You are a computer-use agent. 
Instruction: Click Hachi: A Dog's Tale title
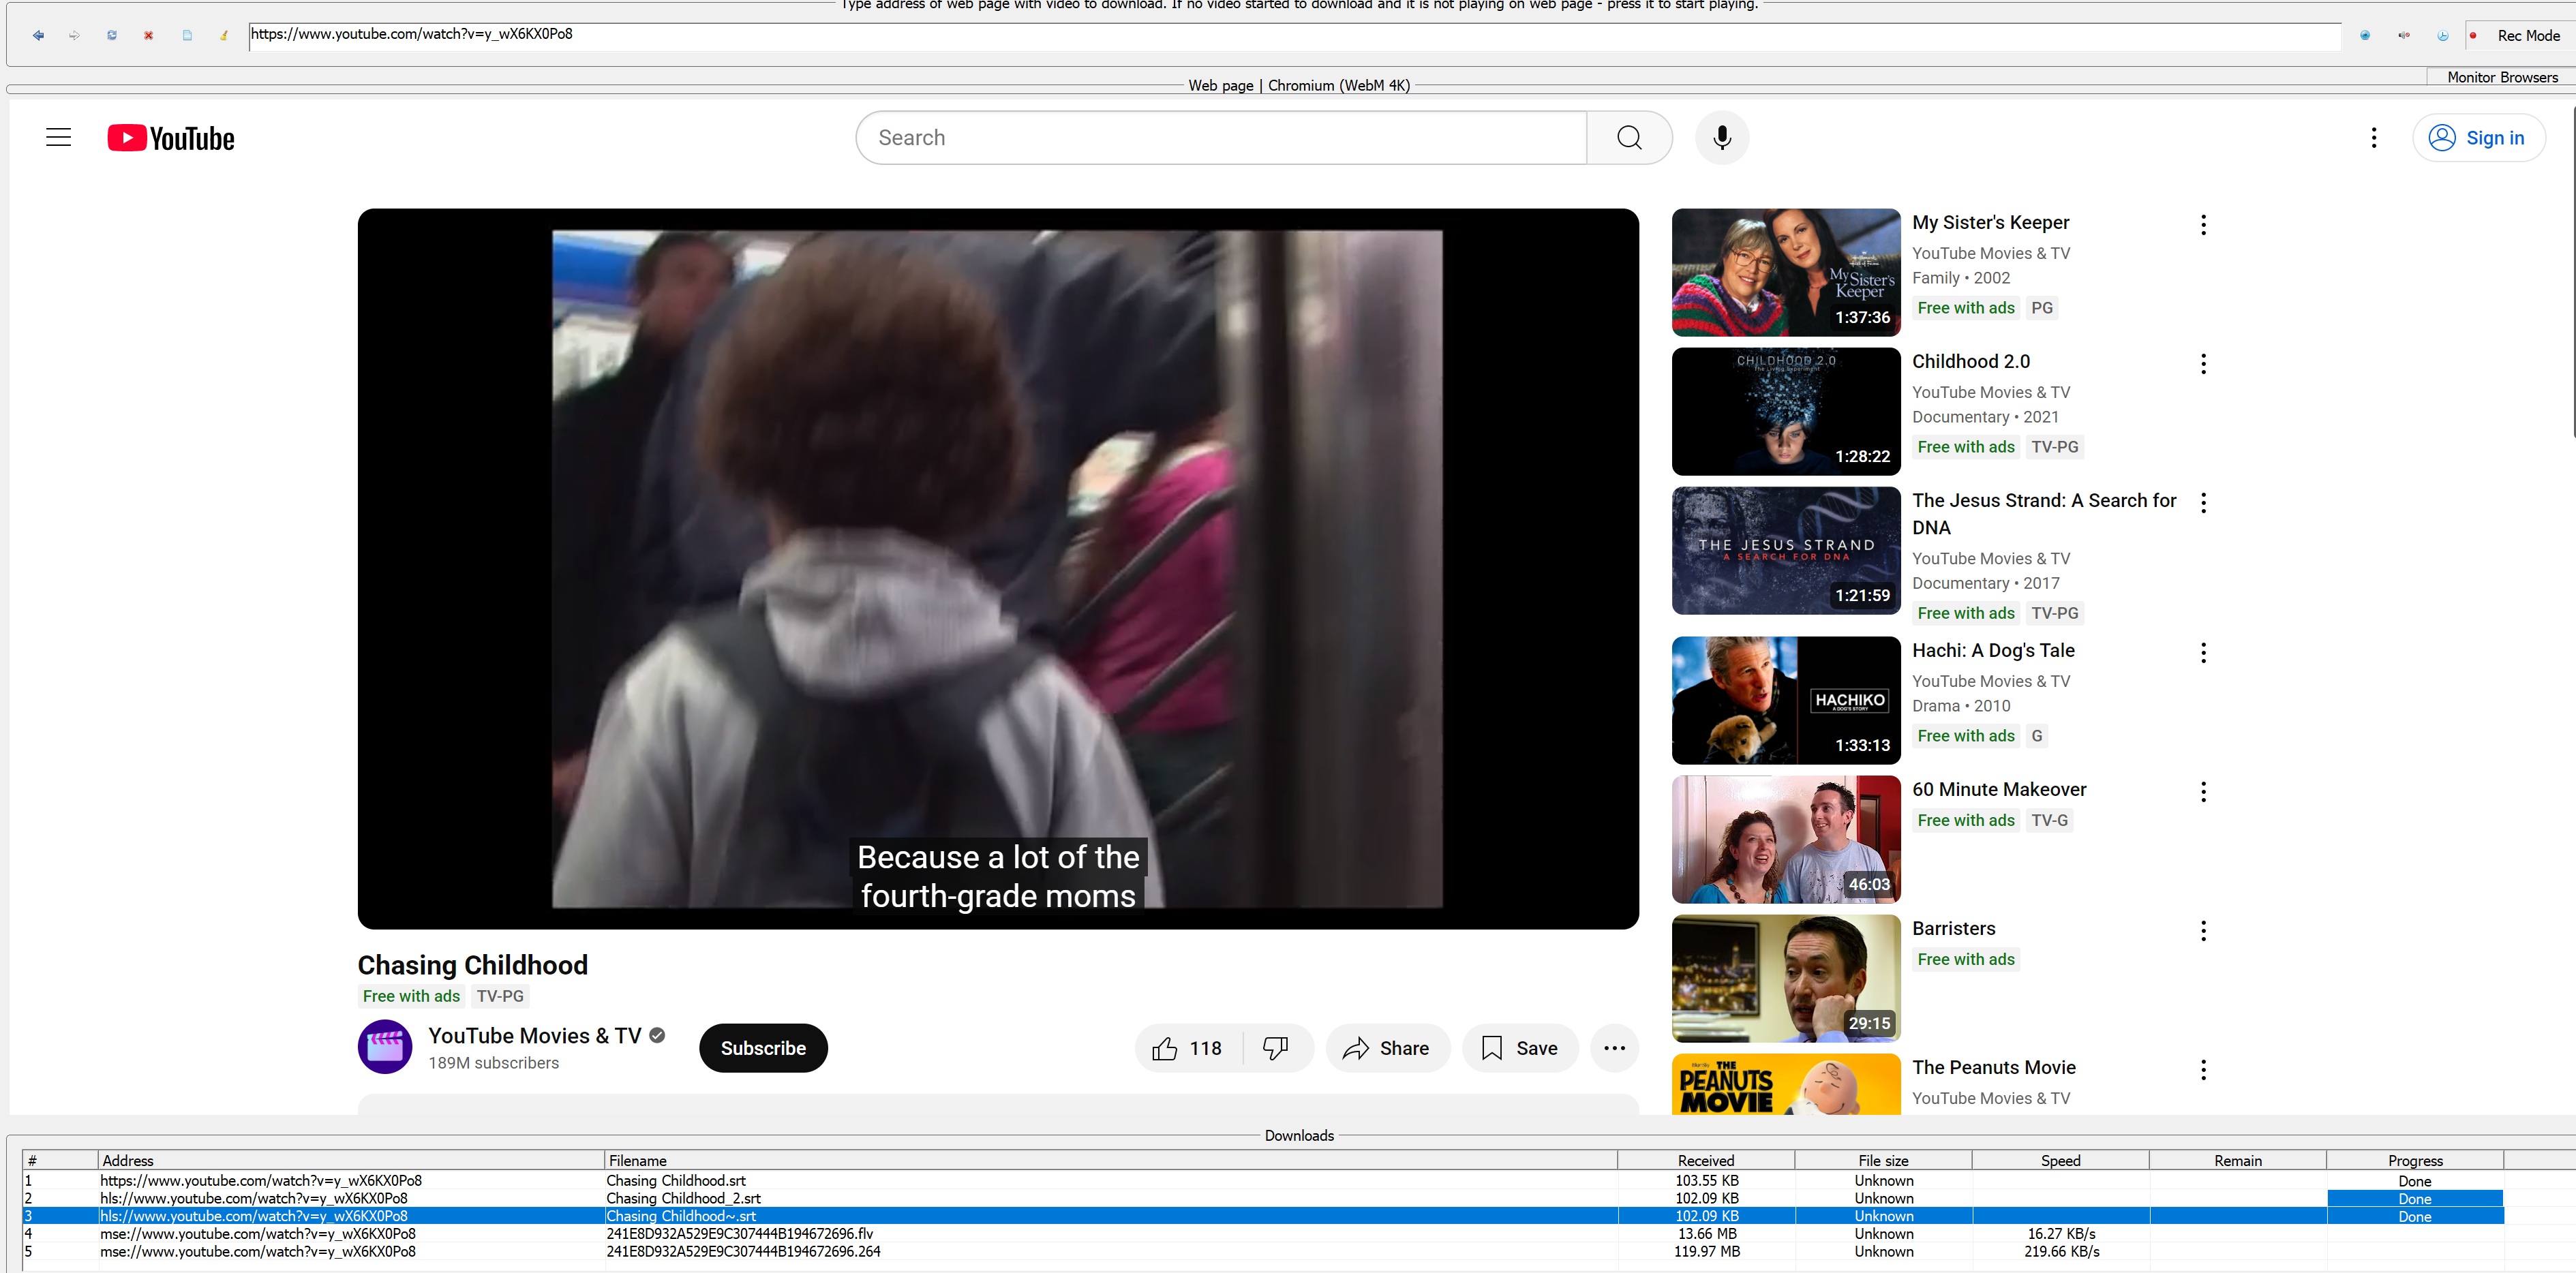pyautogui.click(x=1993, y=650)
